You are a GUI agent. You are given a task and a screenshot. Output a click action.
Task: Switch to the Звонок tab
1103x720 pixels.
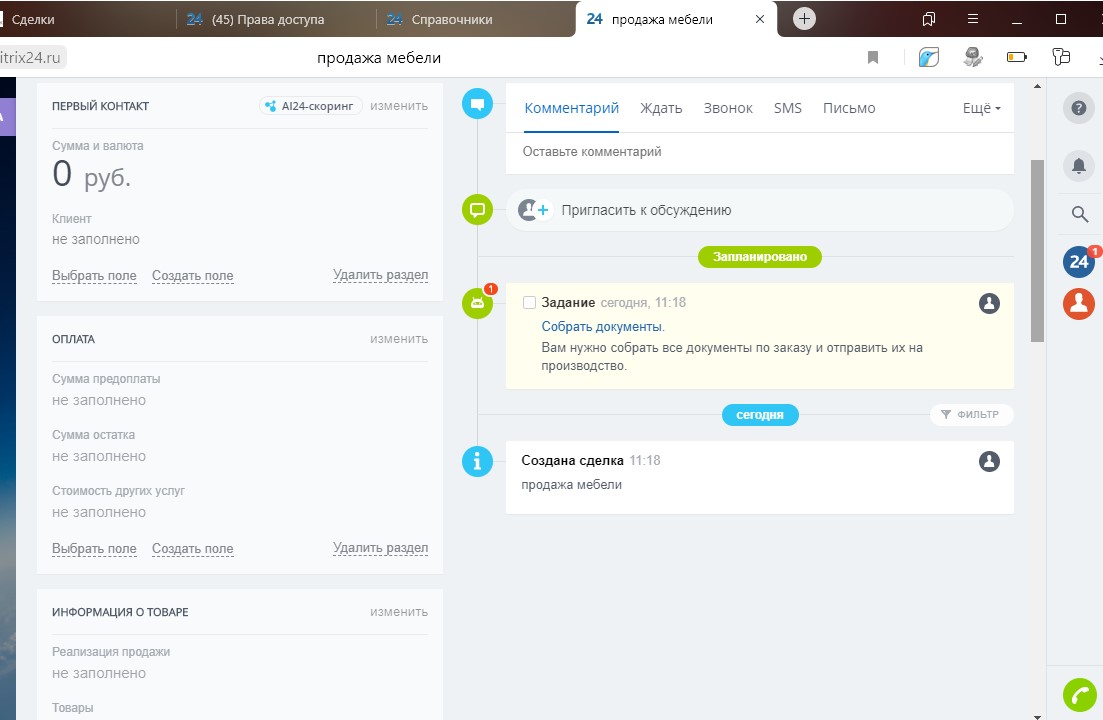(x=728, y=108)
